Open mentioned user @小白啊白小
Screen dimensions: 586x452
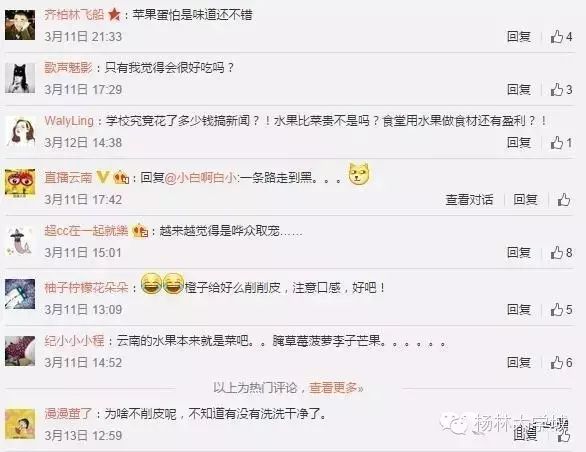coord(201,178)
